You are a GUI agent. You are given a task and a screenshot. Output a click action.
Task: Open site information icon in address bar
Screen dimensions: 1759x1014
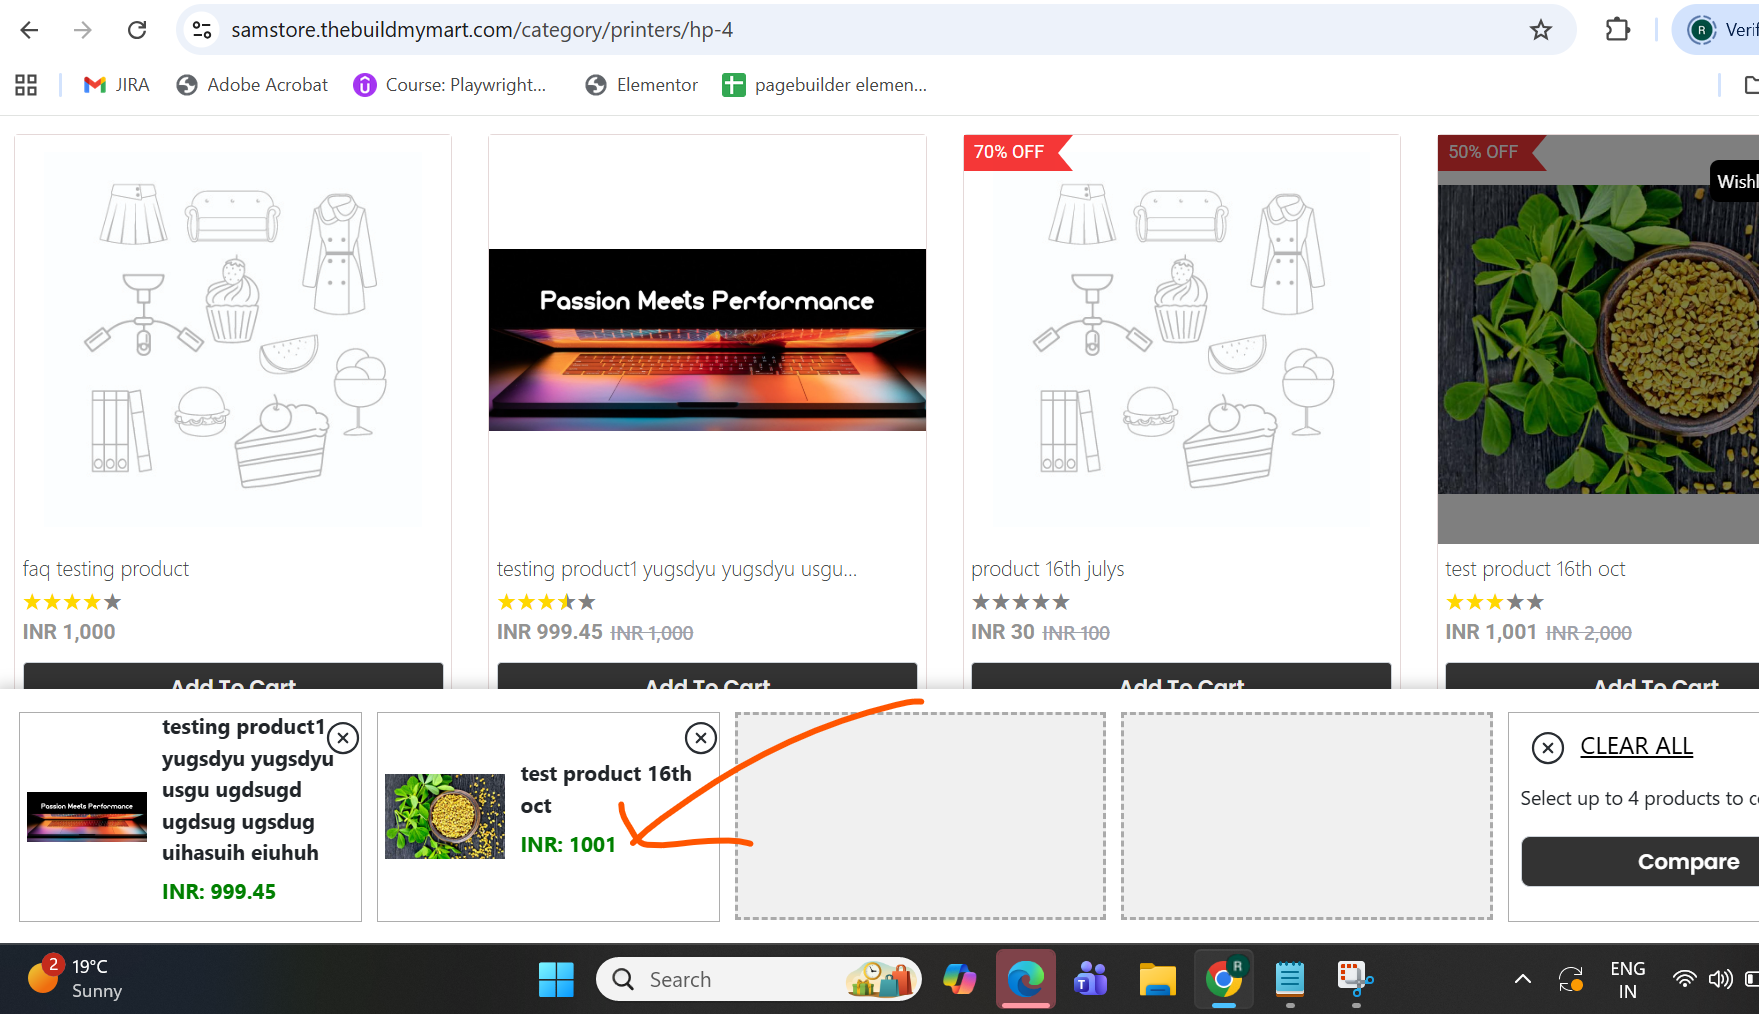[x=202, y=30]
